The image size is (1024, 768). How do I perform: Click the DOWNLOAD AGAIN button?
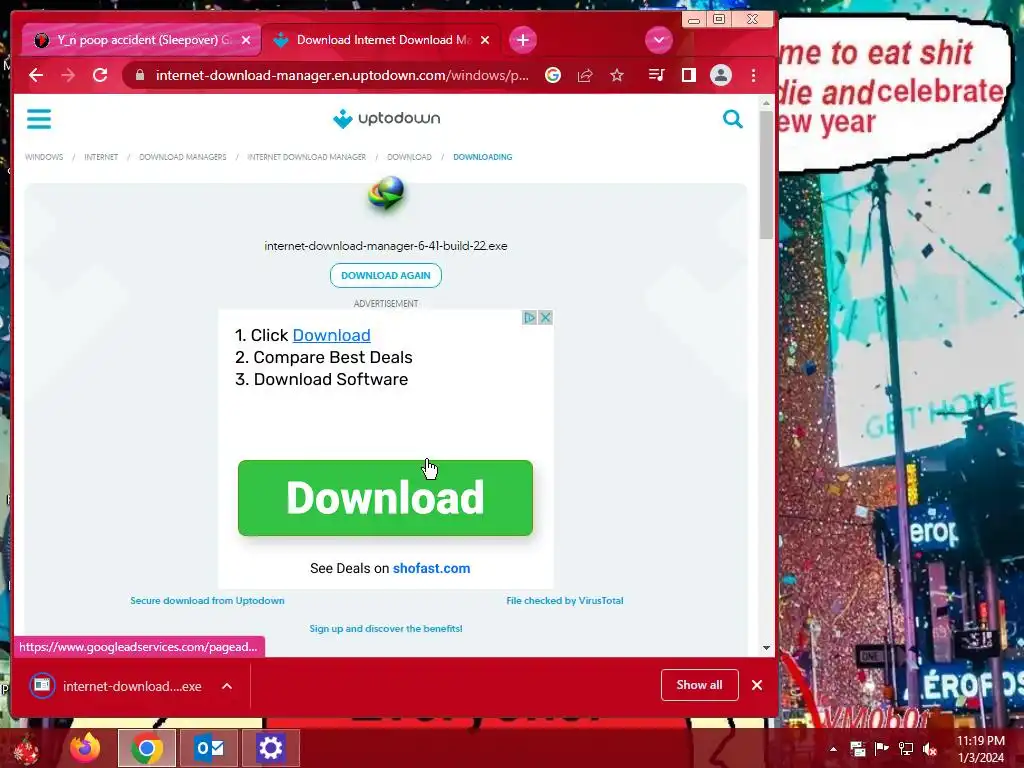[x=386, y=276]
